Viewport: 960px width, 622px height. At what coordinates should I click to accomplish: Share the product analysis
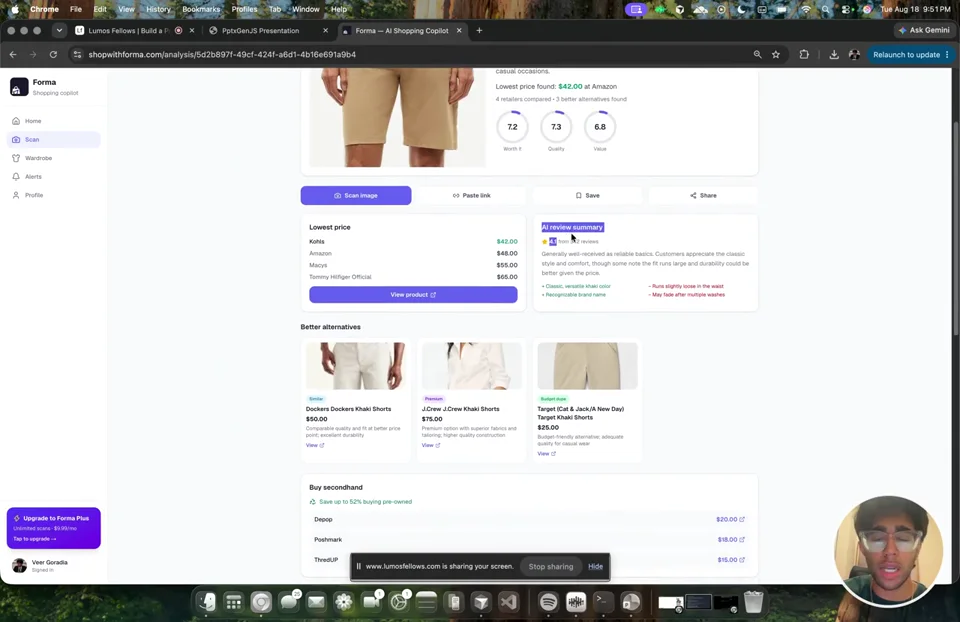(703, 195)
